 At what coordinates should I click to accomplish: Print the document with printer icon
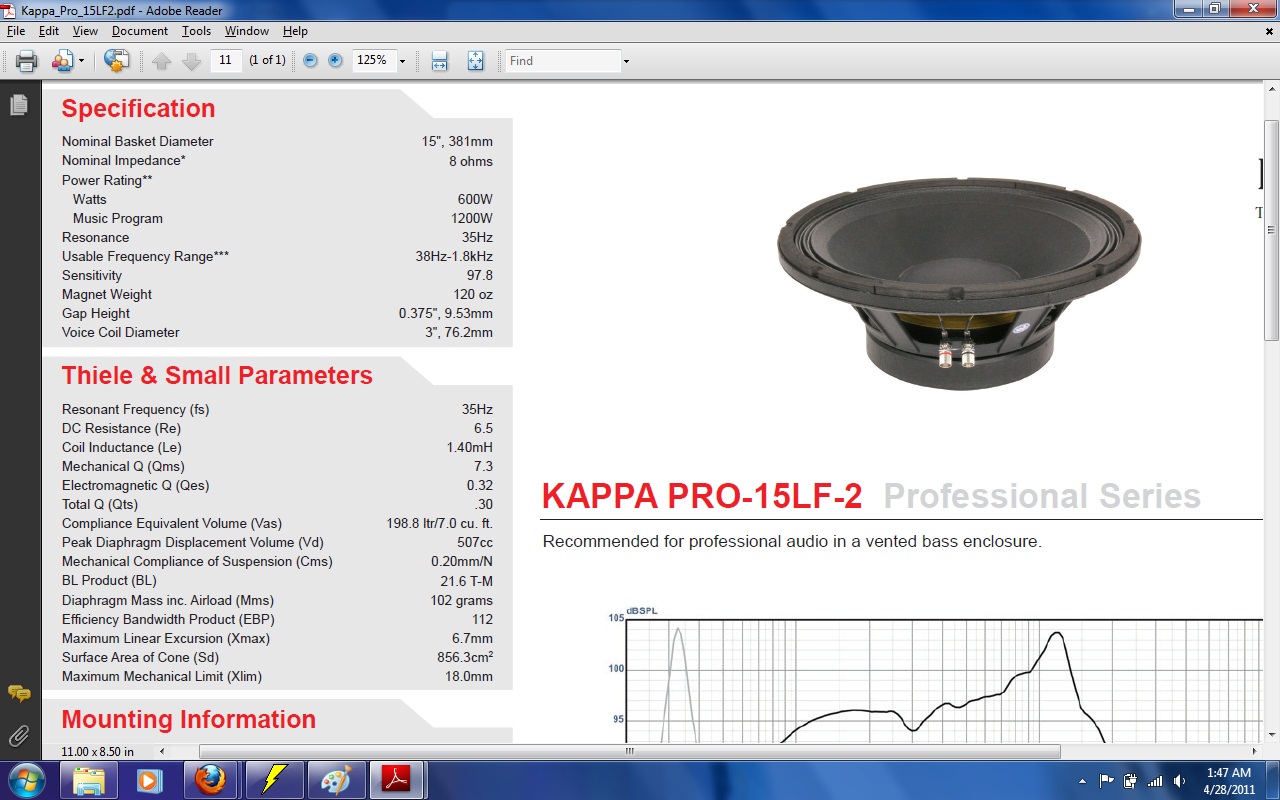[27, 61]
